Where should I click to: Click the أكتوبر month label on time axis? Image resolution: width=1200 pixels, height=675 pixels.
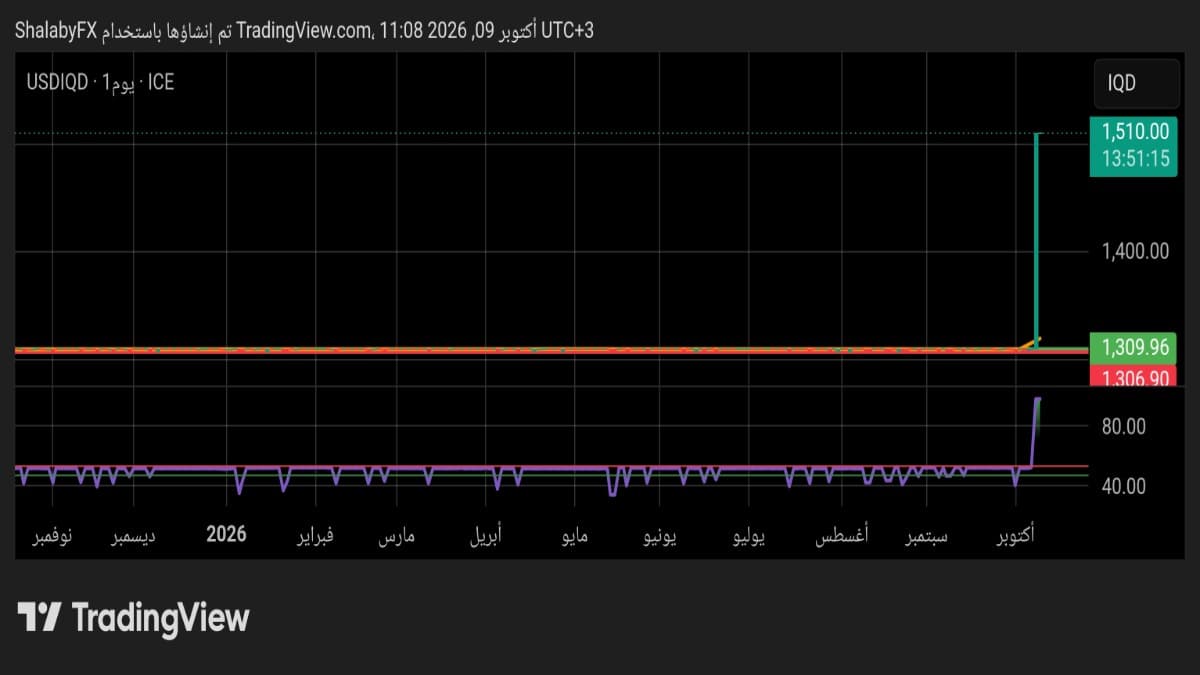tap(1017, 536)
